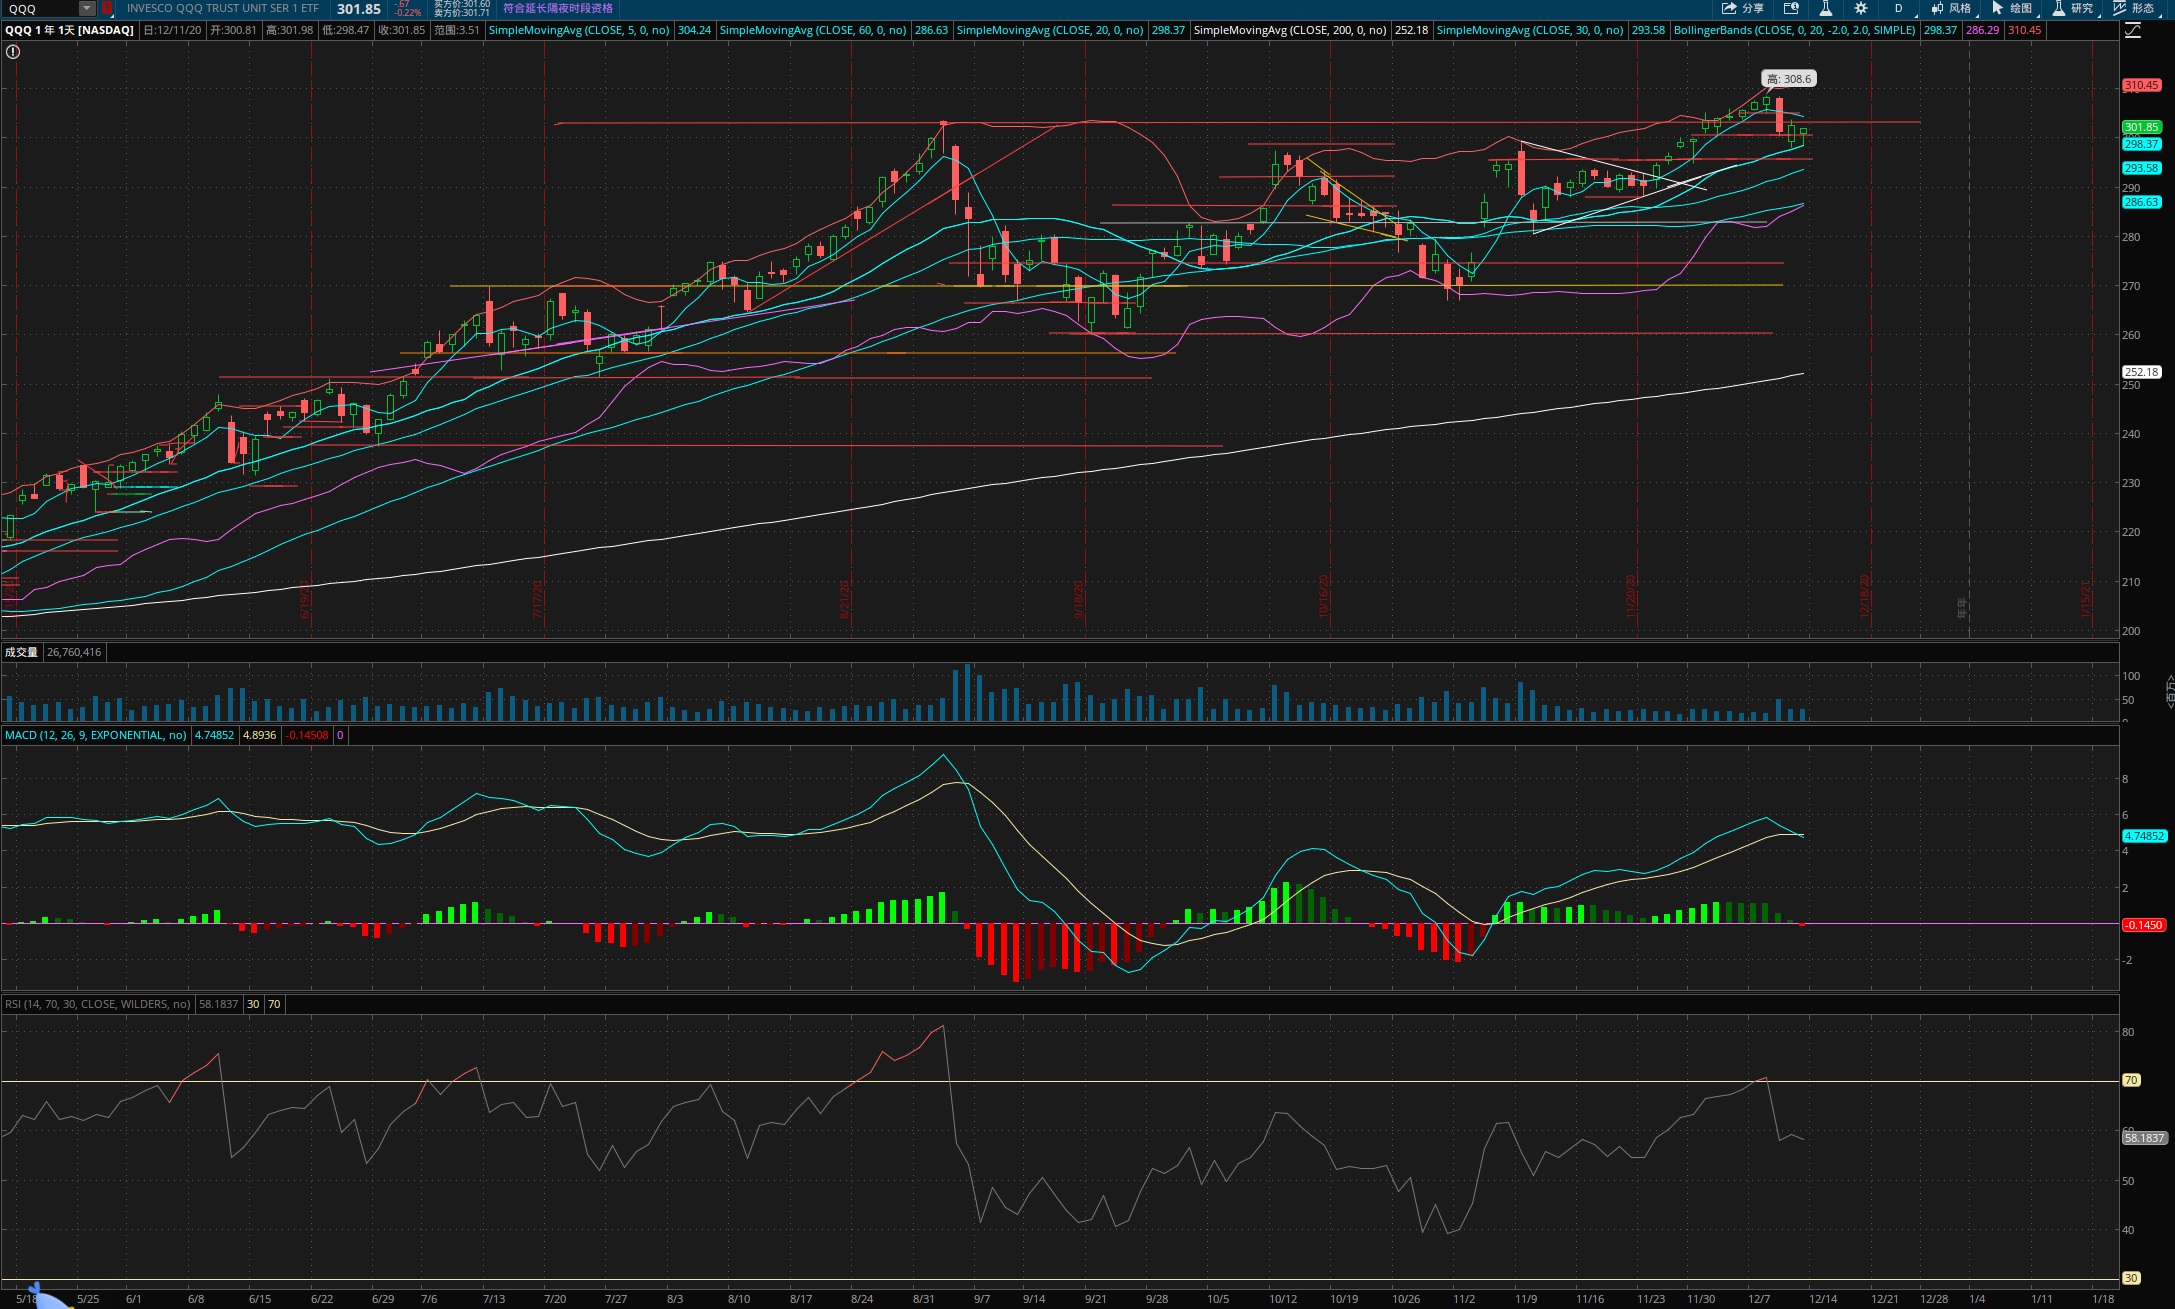Click the -0.1450 MACD histogram axis tag
2175x1309 pixels.
2144,925
